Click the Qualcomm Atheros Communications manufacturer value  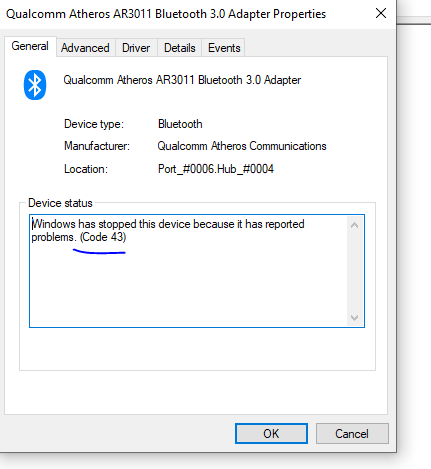(242, 146)
